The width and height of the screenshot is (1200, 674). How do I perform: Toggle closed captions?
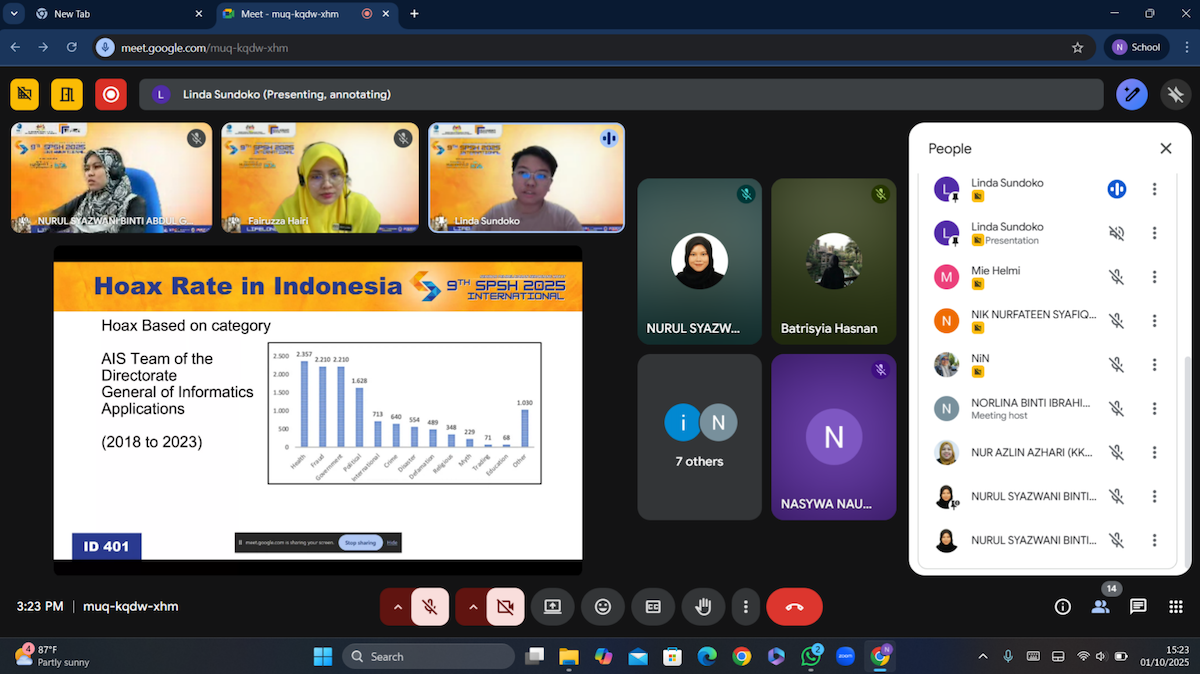[x=653, y=606]
